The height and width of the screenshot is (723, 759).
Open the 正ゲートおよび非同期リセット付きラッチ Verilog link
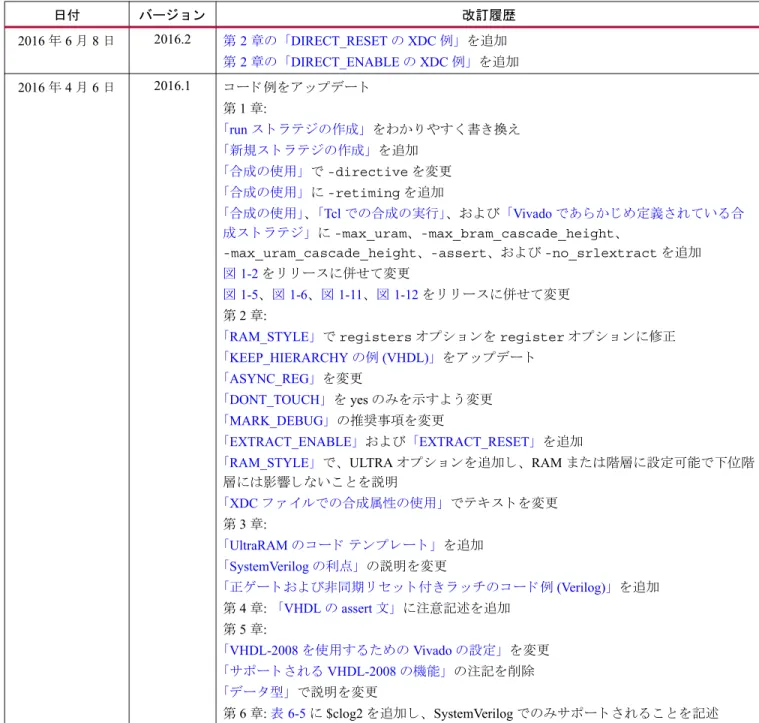(417, 587)
